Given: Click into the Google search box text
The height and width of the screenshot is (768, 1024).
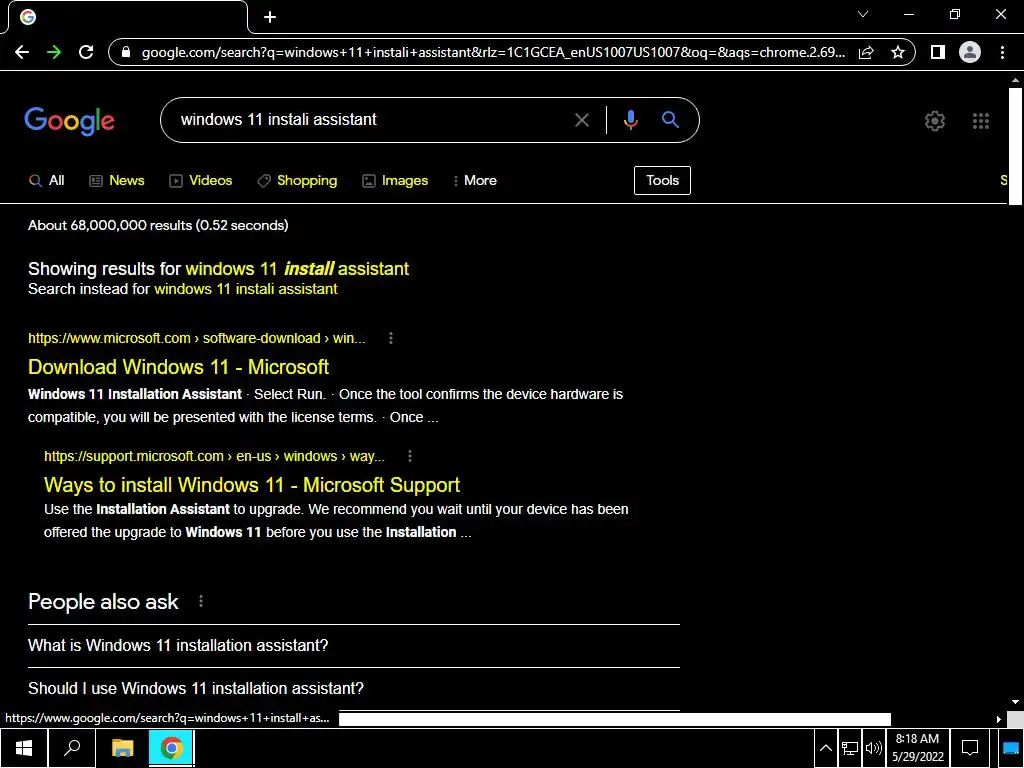Looking at the screenshot, I should (x=278, y=120).
